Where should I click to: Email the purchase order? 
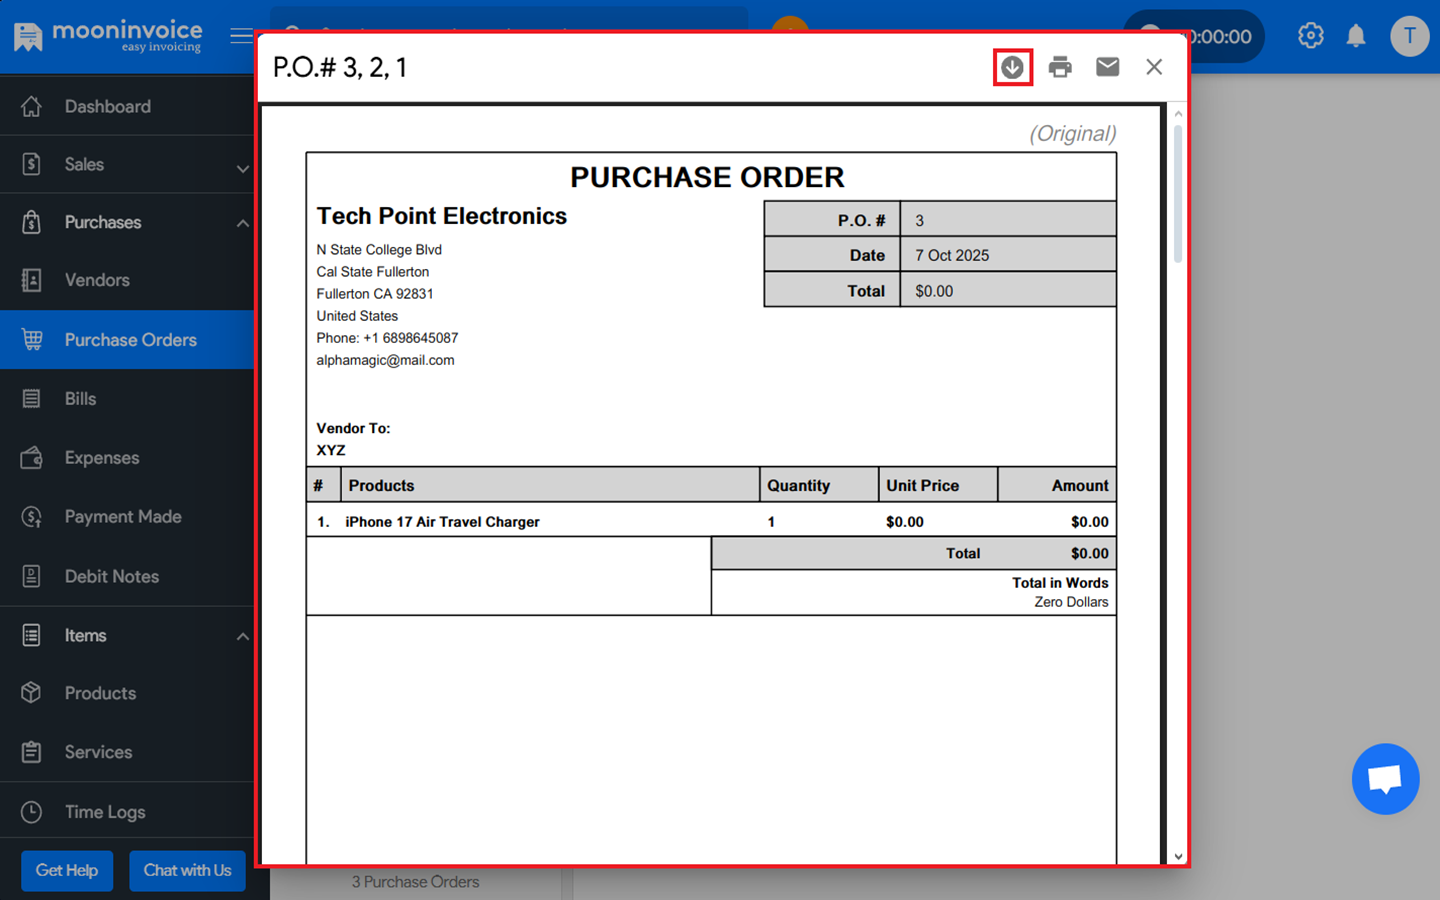click(x=1107, y=67)
